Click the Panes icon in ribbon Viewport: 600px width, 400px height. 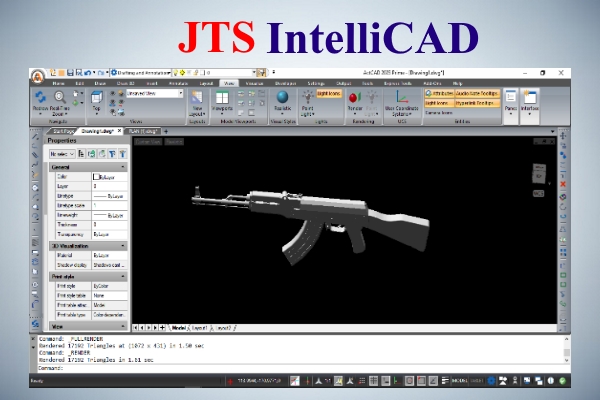coord(510,97)
